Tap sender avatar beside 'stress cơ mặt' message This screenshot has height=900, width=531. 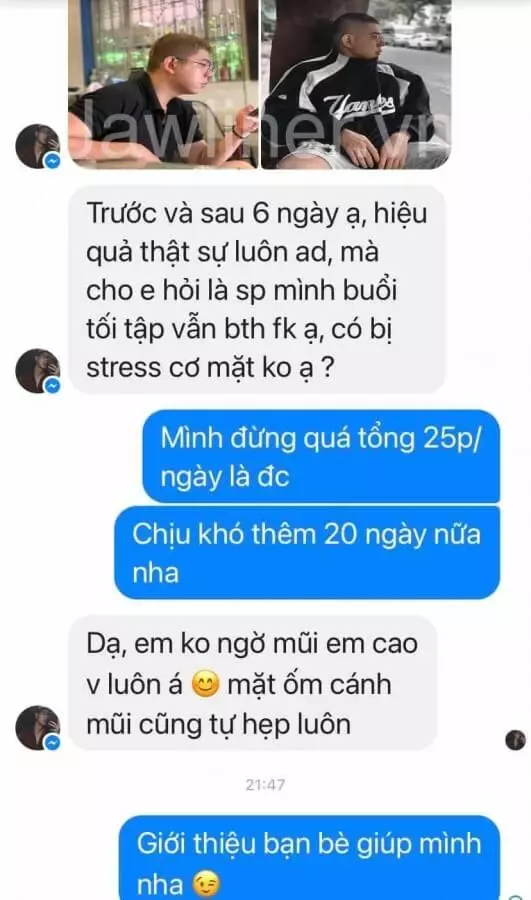[37, 371]
